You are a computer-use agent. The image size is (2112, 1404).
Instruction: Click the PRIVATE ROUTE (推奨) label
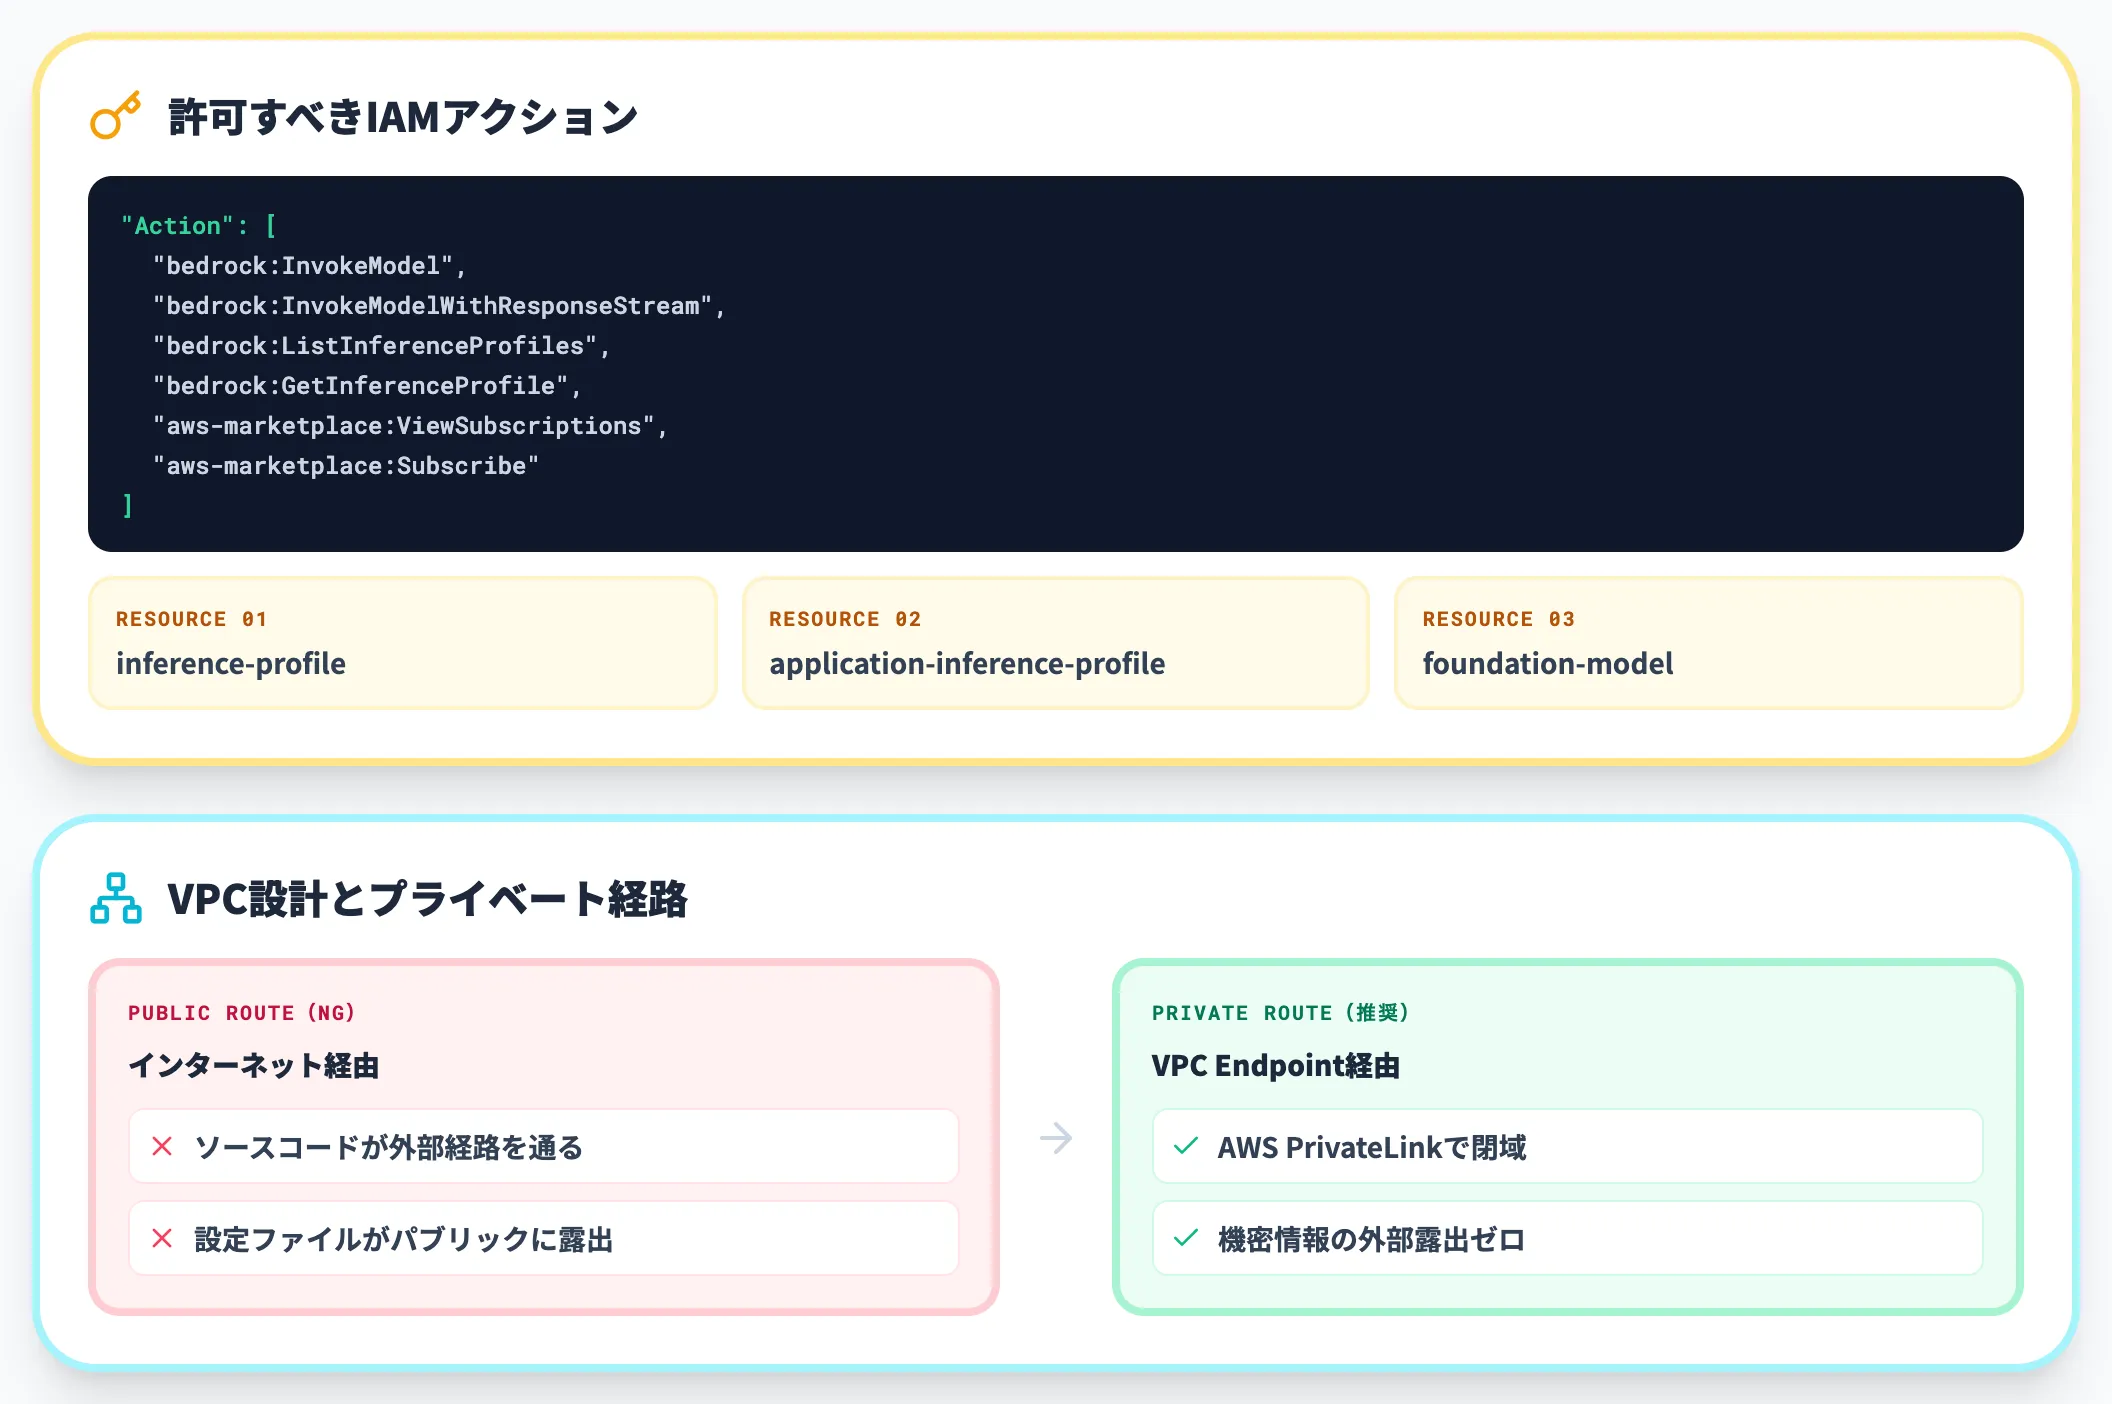coord(1281,1013)
